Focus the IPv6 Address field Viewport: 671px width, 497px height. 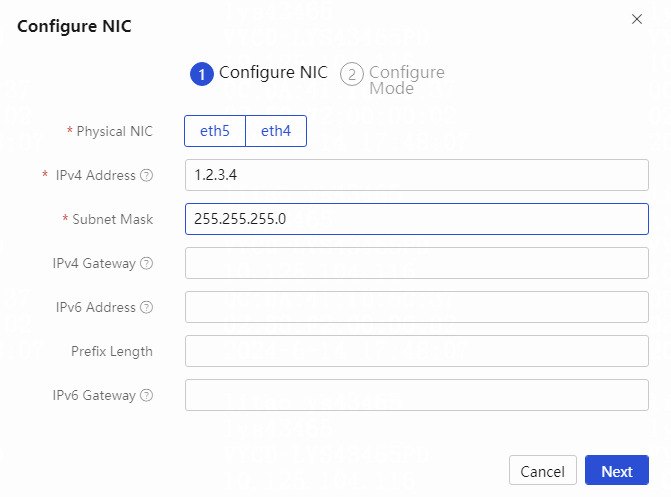coord(417,307)
